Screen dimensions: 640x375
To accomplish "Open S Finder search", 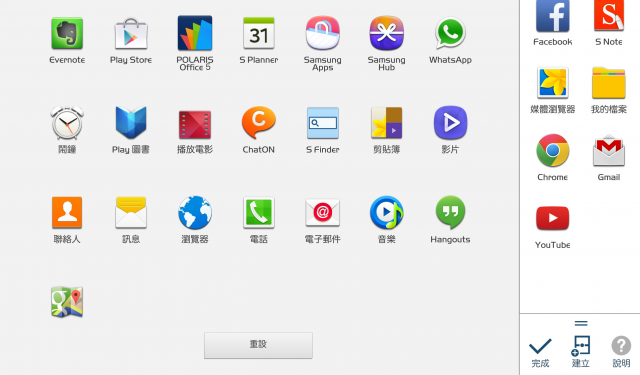I will 322,123.
